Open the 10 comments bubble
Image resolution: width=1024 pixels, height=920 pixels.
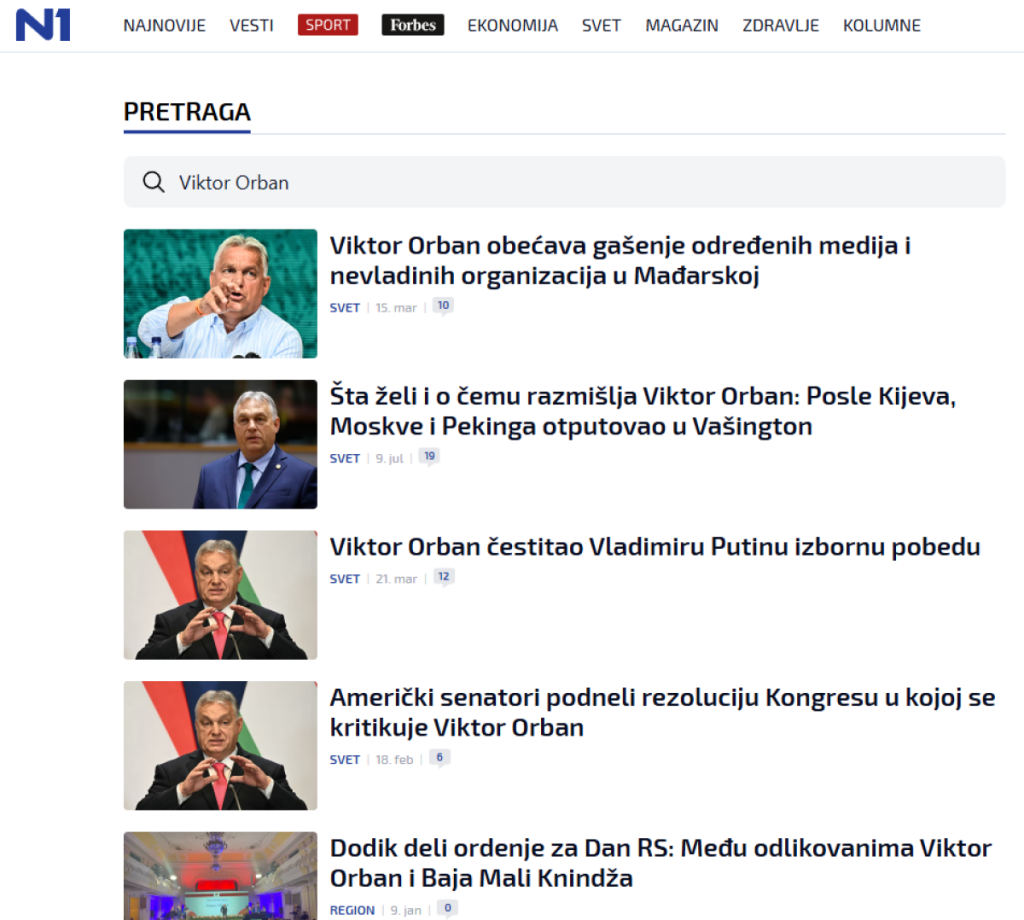pyautogui.click(x=443, y=306)
